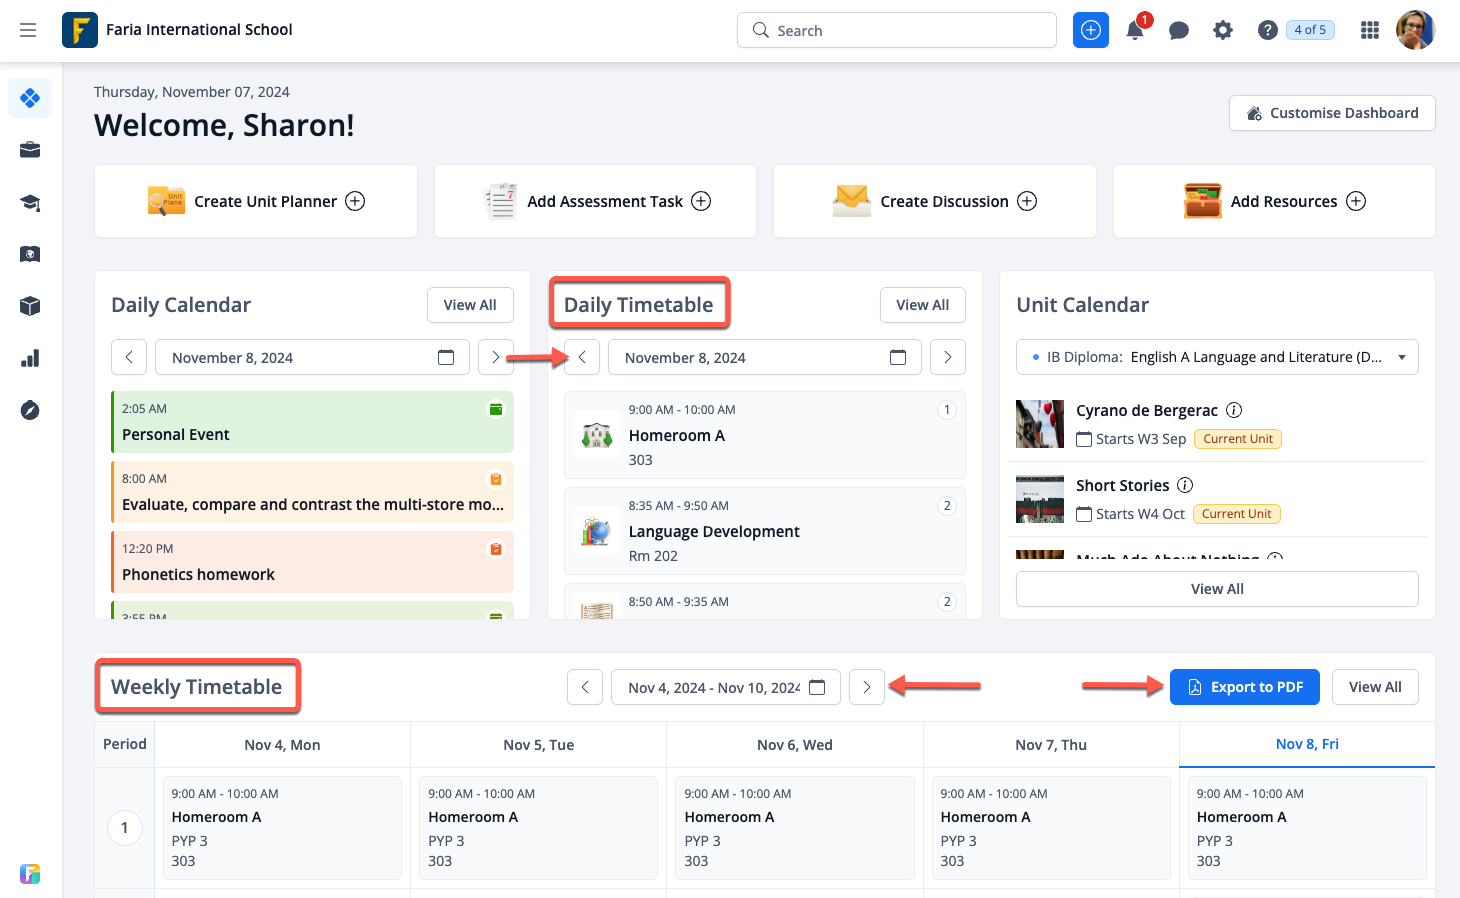Open the apps grid launcher

(1370, 31)
